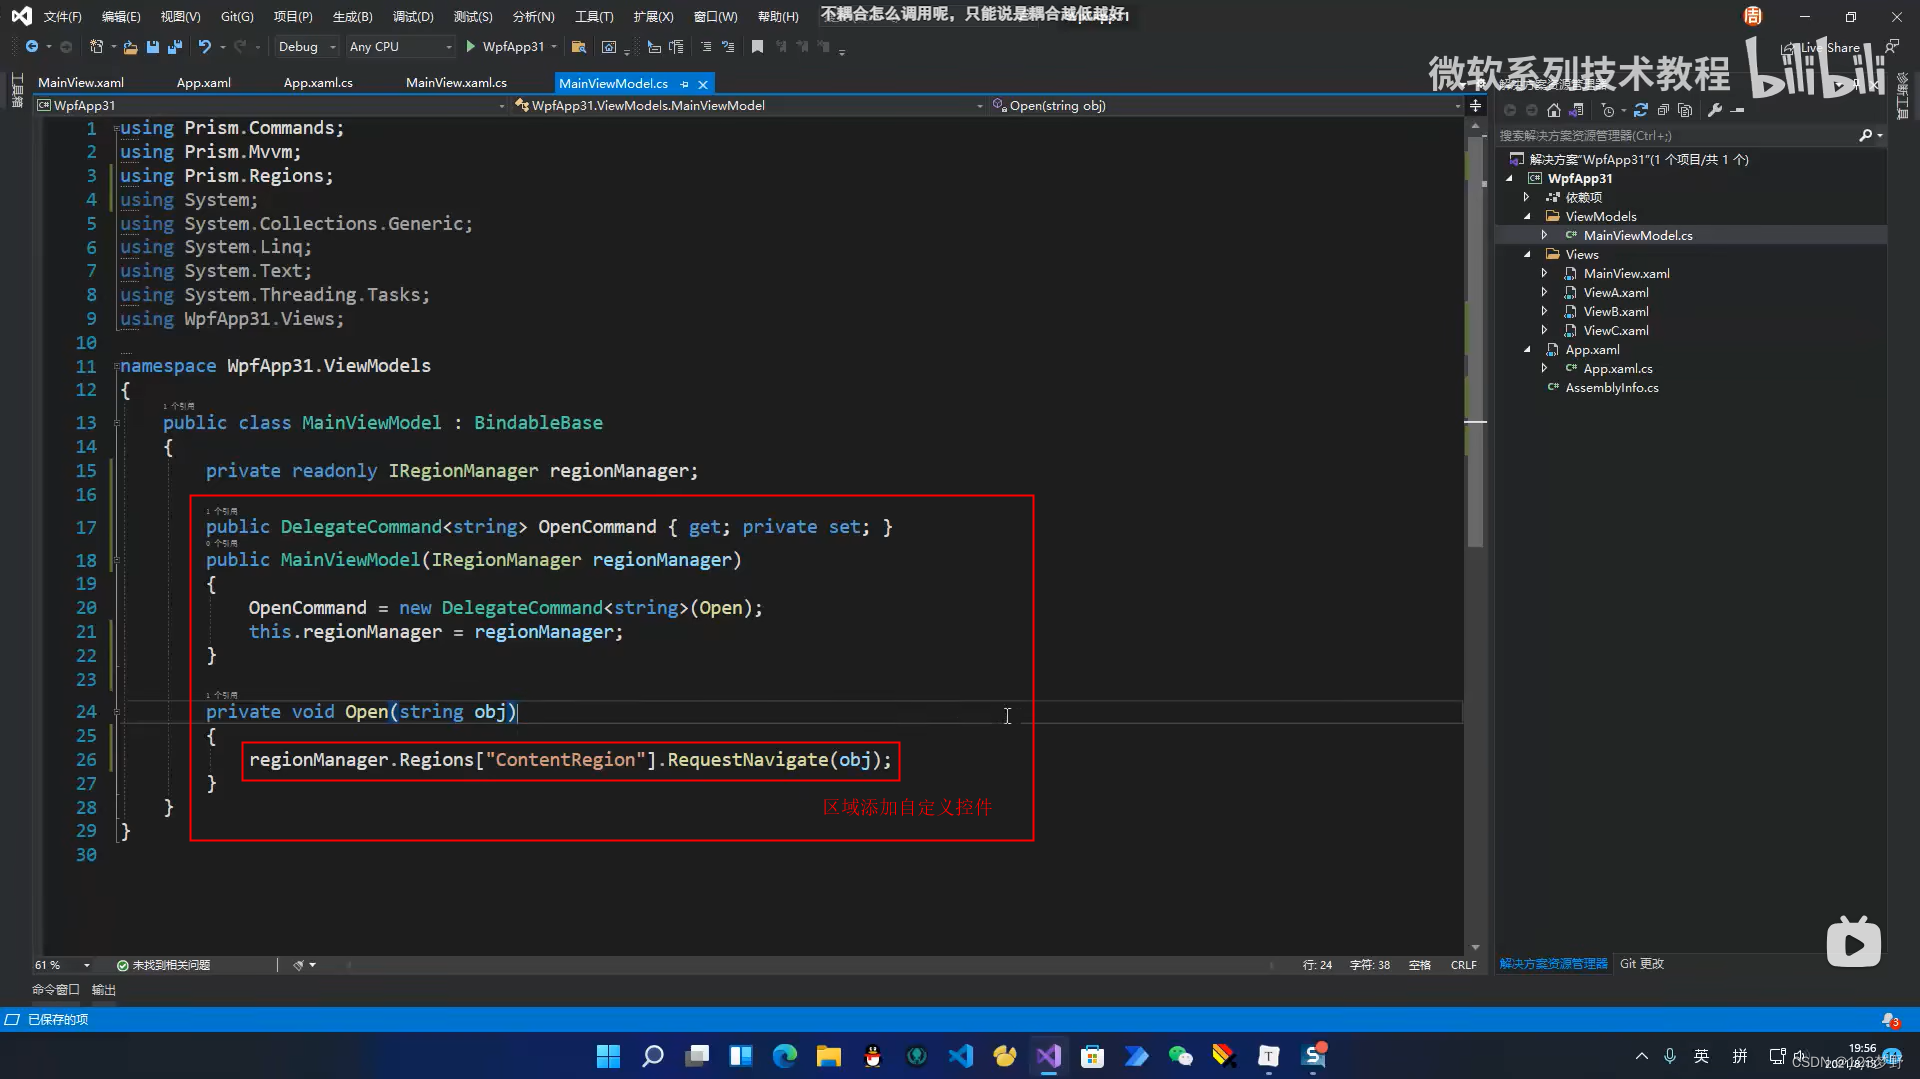This screenshot has width=1920, height=1079.
Task: Switch to the Git 更改 panel tab
Action: [1642, 964]
